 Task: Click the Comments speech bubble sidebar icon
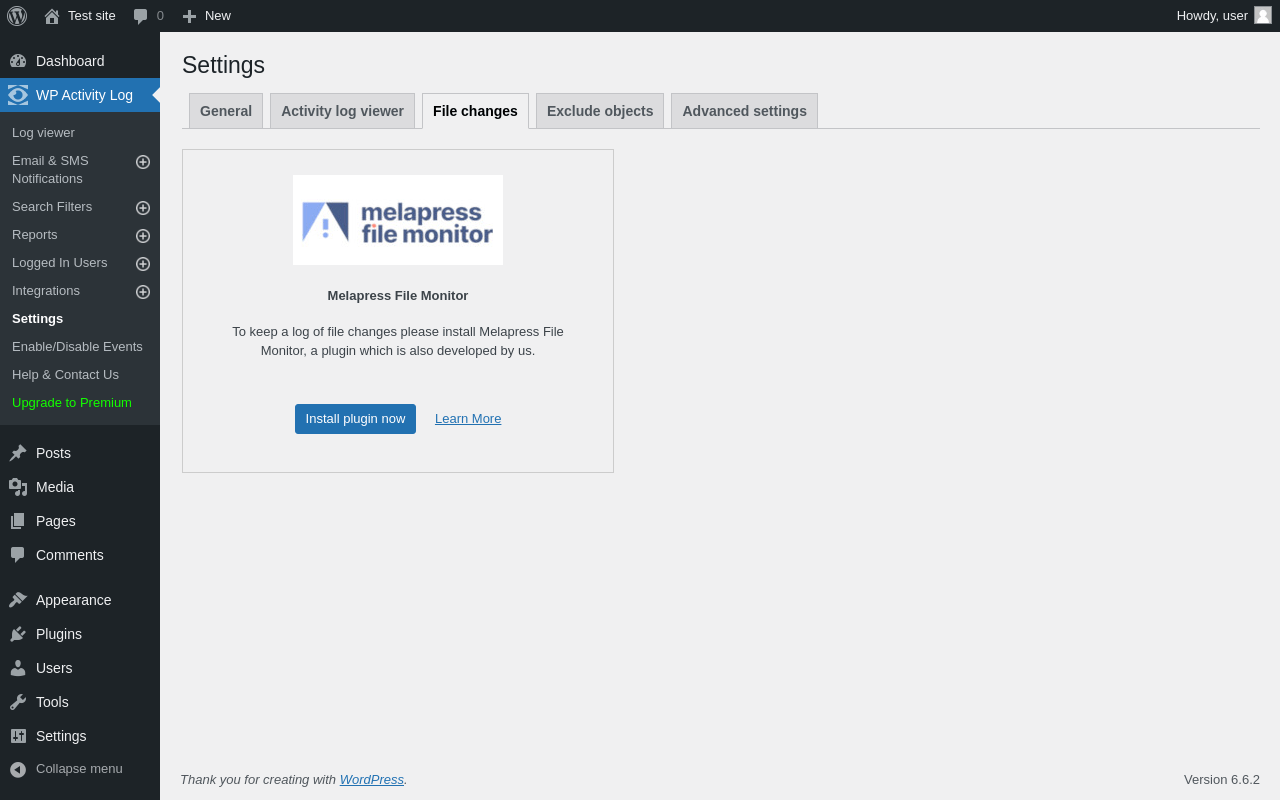tap(18, 555)
